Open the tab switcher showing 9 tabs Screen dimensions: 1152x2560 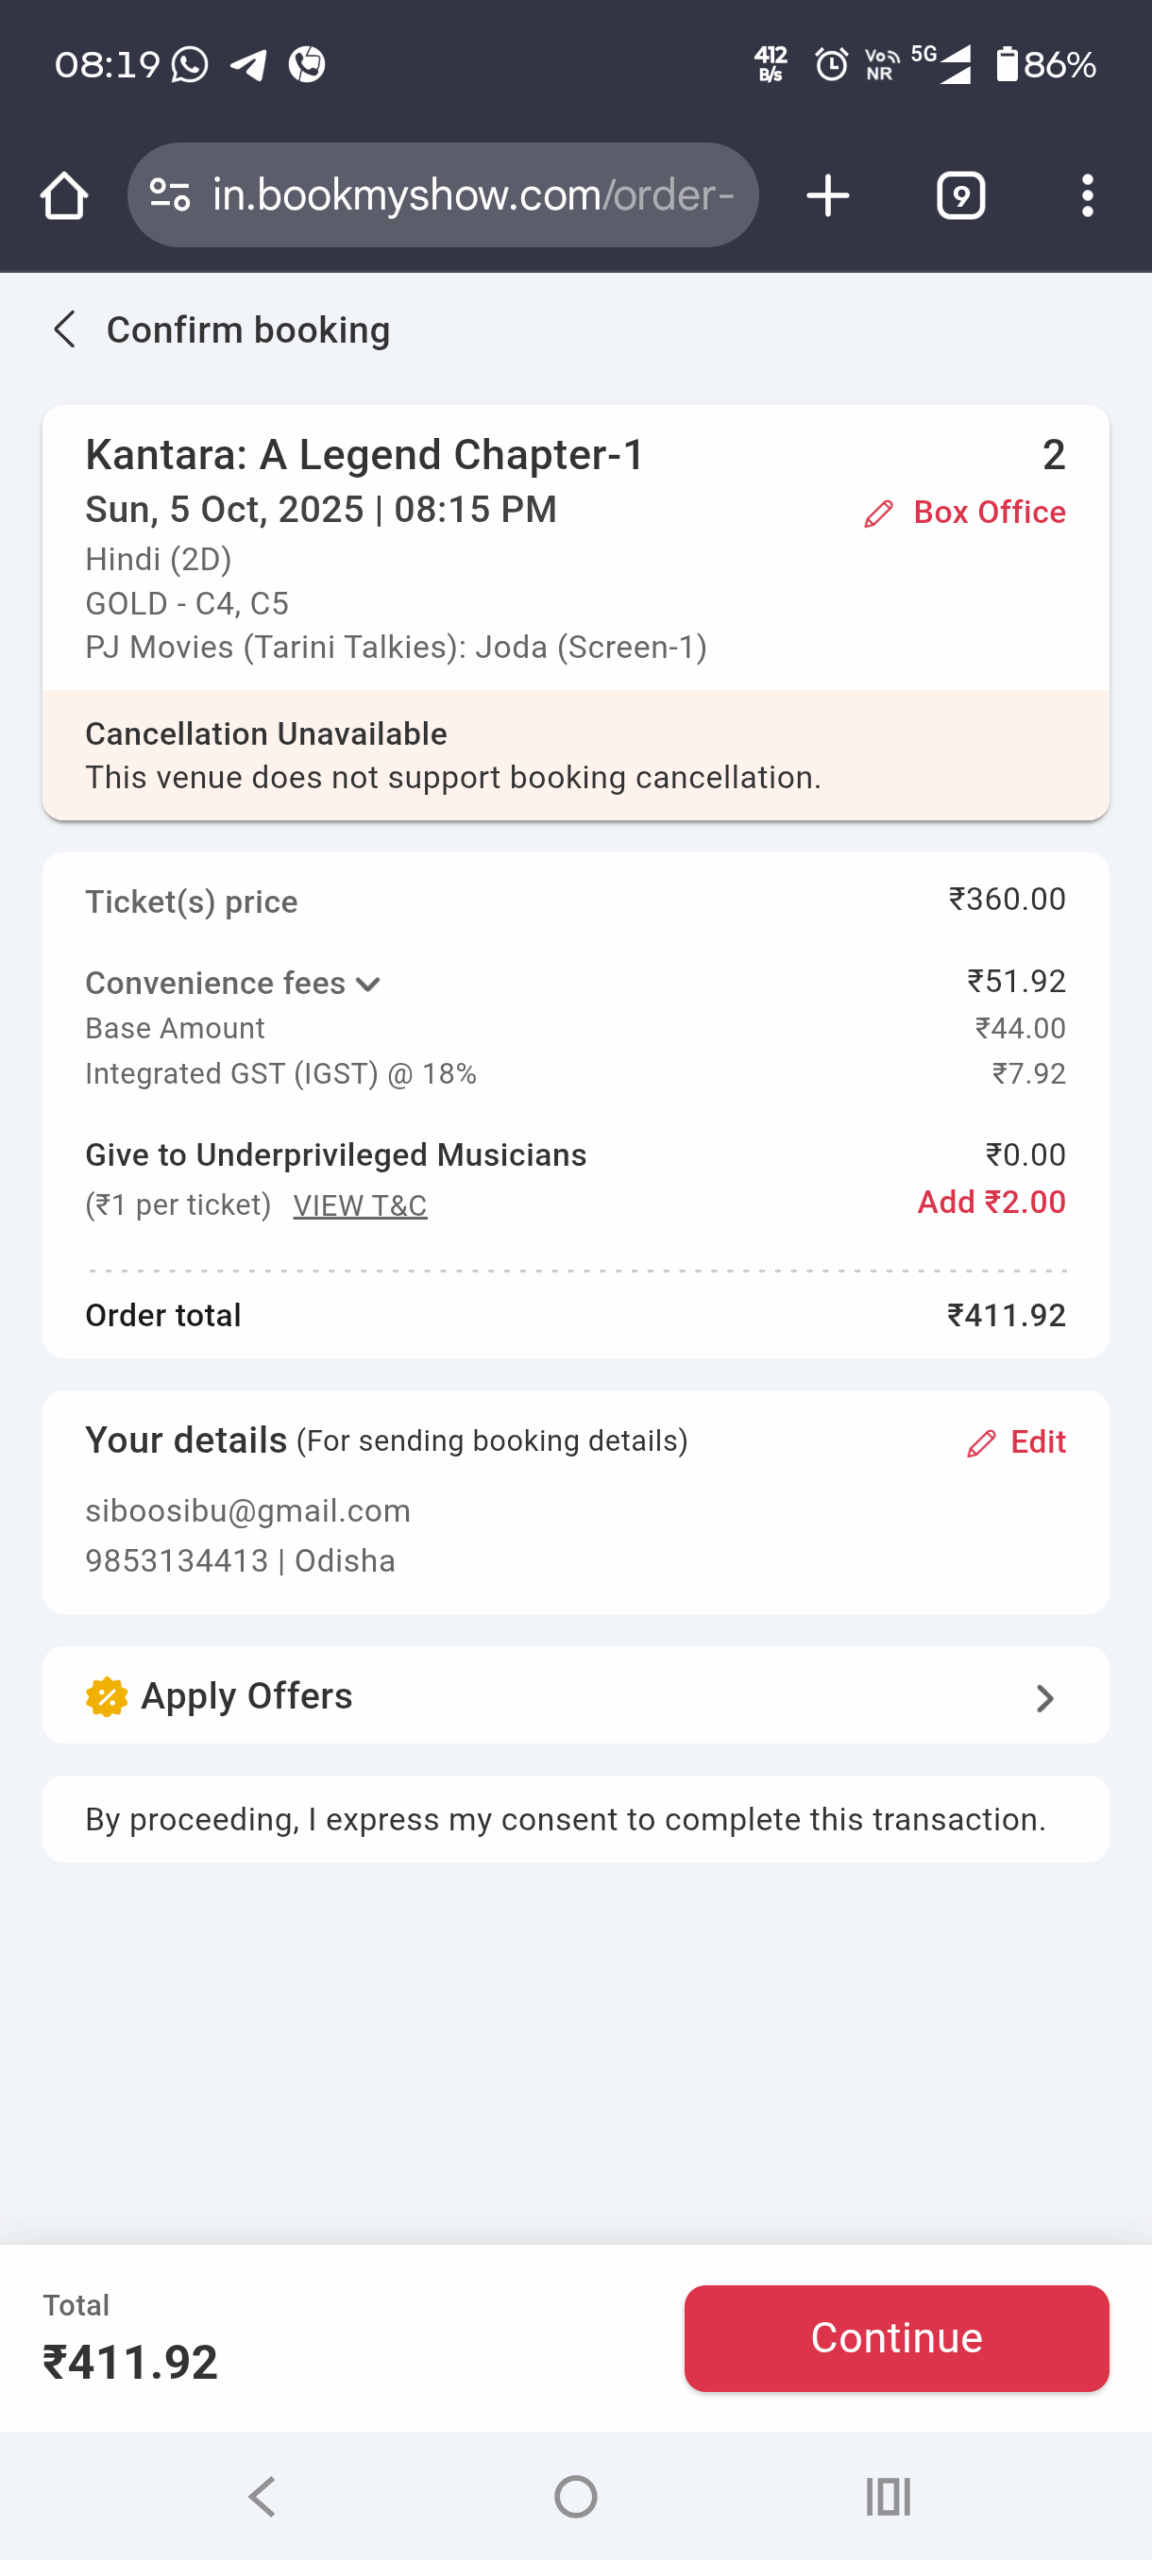[x=959, y=195]
